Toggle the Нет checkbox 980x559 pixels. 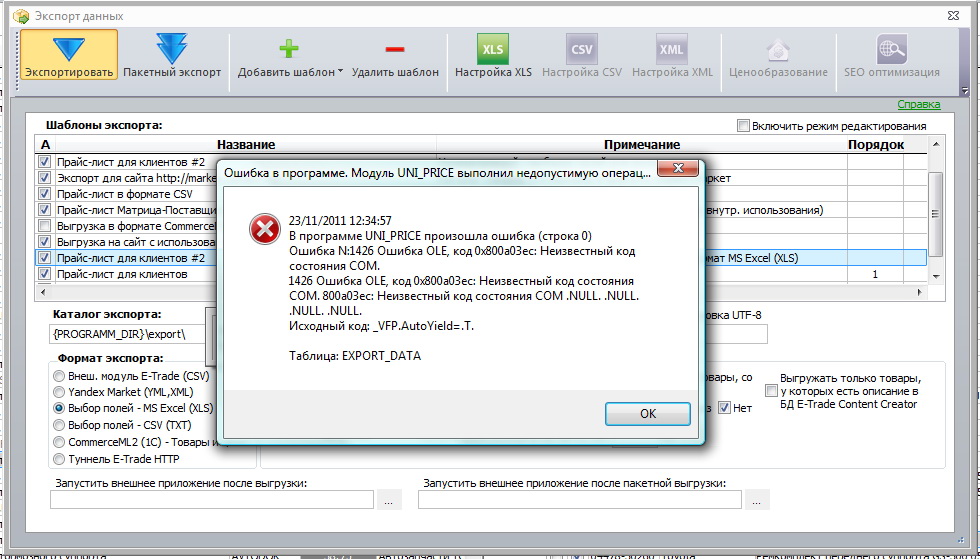tap(724, 408)
